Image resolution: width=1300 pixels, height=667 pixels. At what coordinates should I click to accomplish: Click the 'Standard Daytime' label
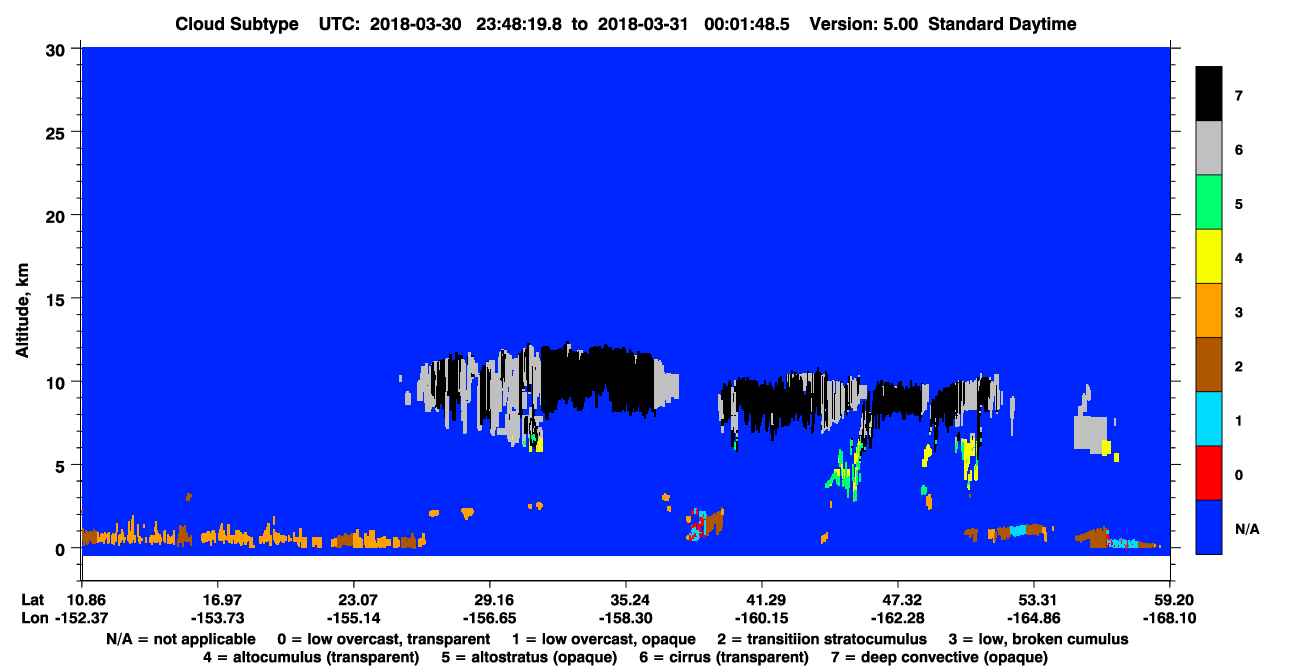click(1002, 24)
